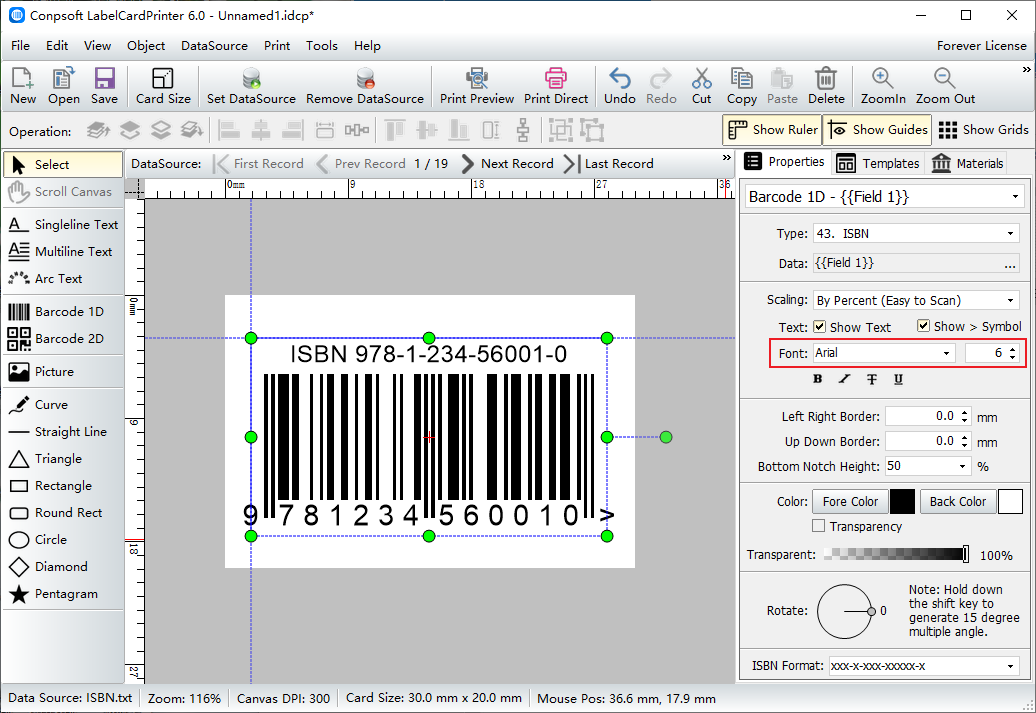Select the Diamond shape tool
This screenshot has height=713, width=1036.
click(x=63, y=567)
